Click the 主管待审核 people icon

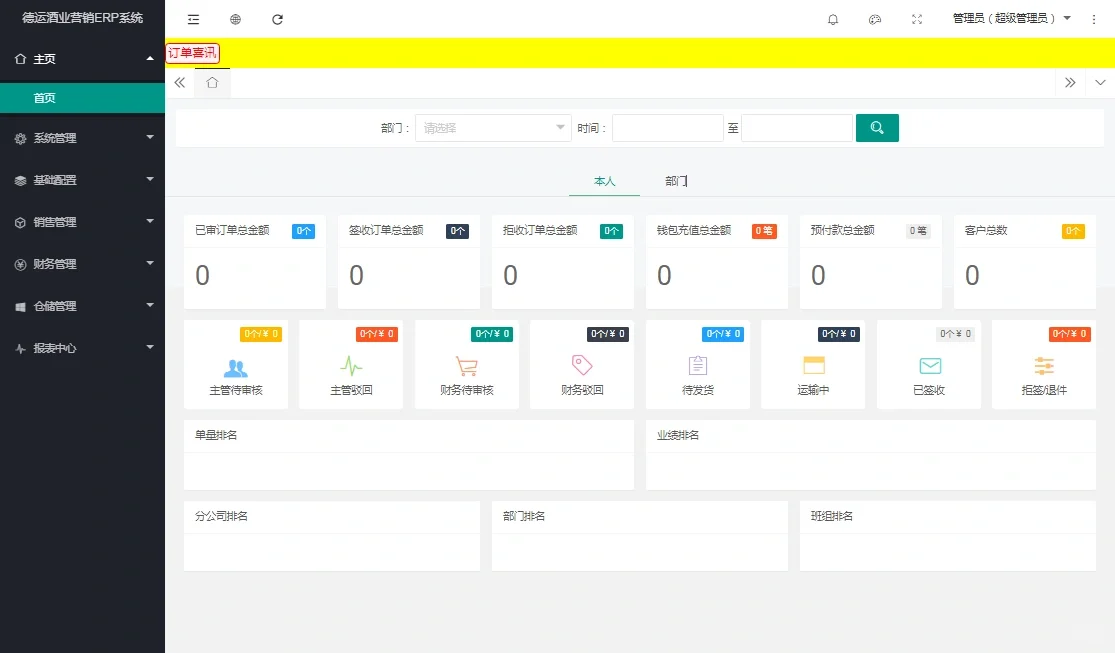tap(235, 367)
